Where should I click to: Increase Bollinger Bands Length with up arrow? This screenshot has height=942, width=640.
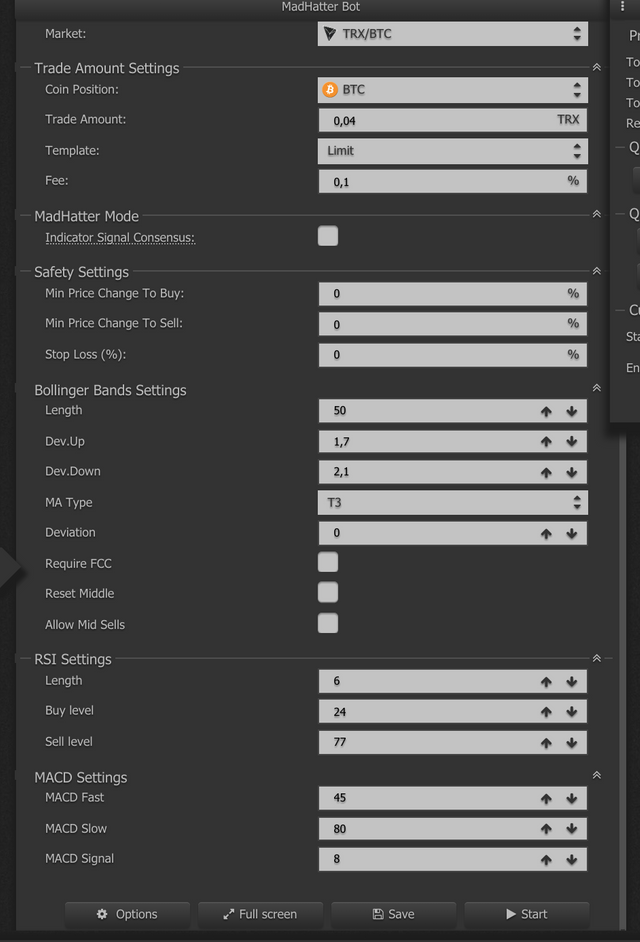tap(546, 412)
